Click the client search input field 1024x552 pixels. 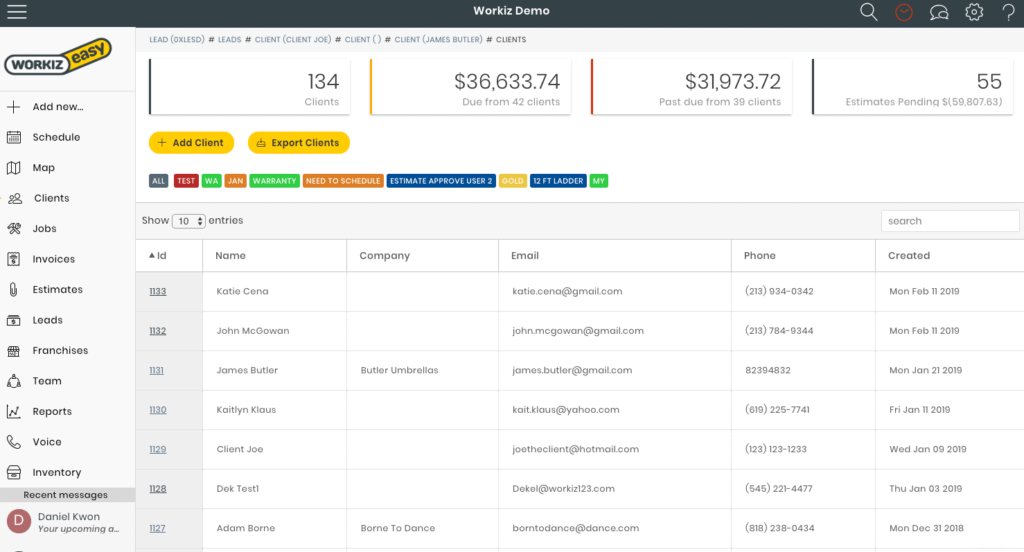pyautogui.click(x=949, y=221)
